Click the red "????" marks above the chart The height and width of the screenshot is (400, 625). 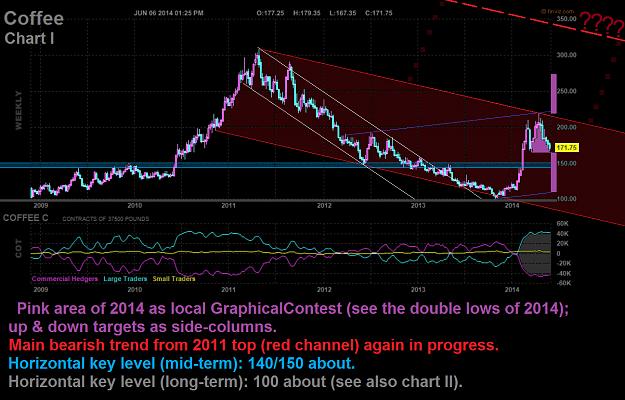(601, 23)
